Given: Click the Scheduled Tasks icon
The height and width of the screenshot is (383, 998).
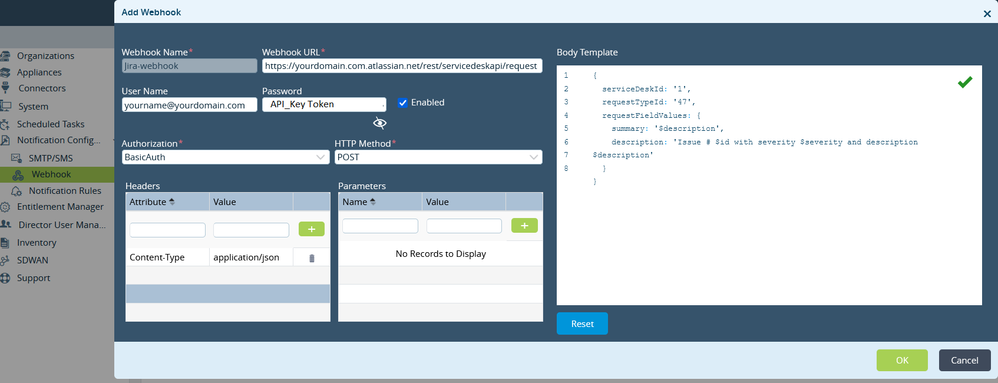Looking at the screenshot, I should point(5,124).
